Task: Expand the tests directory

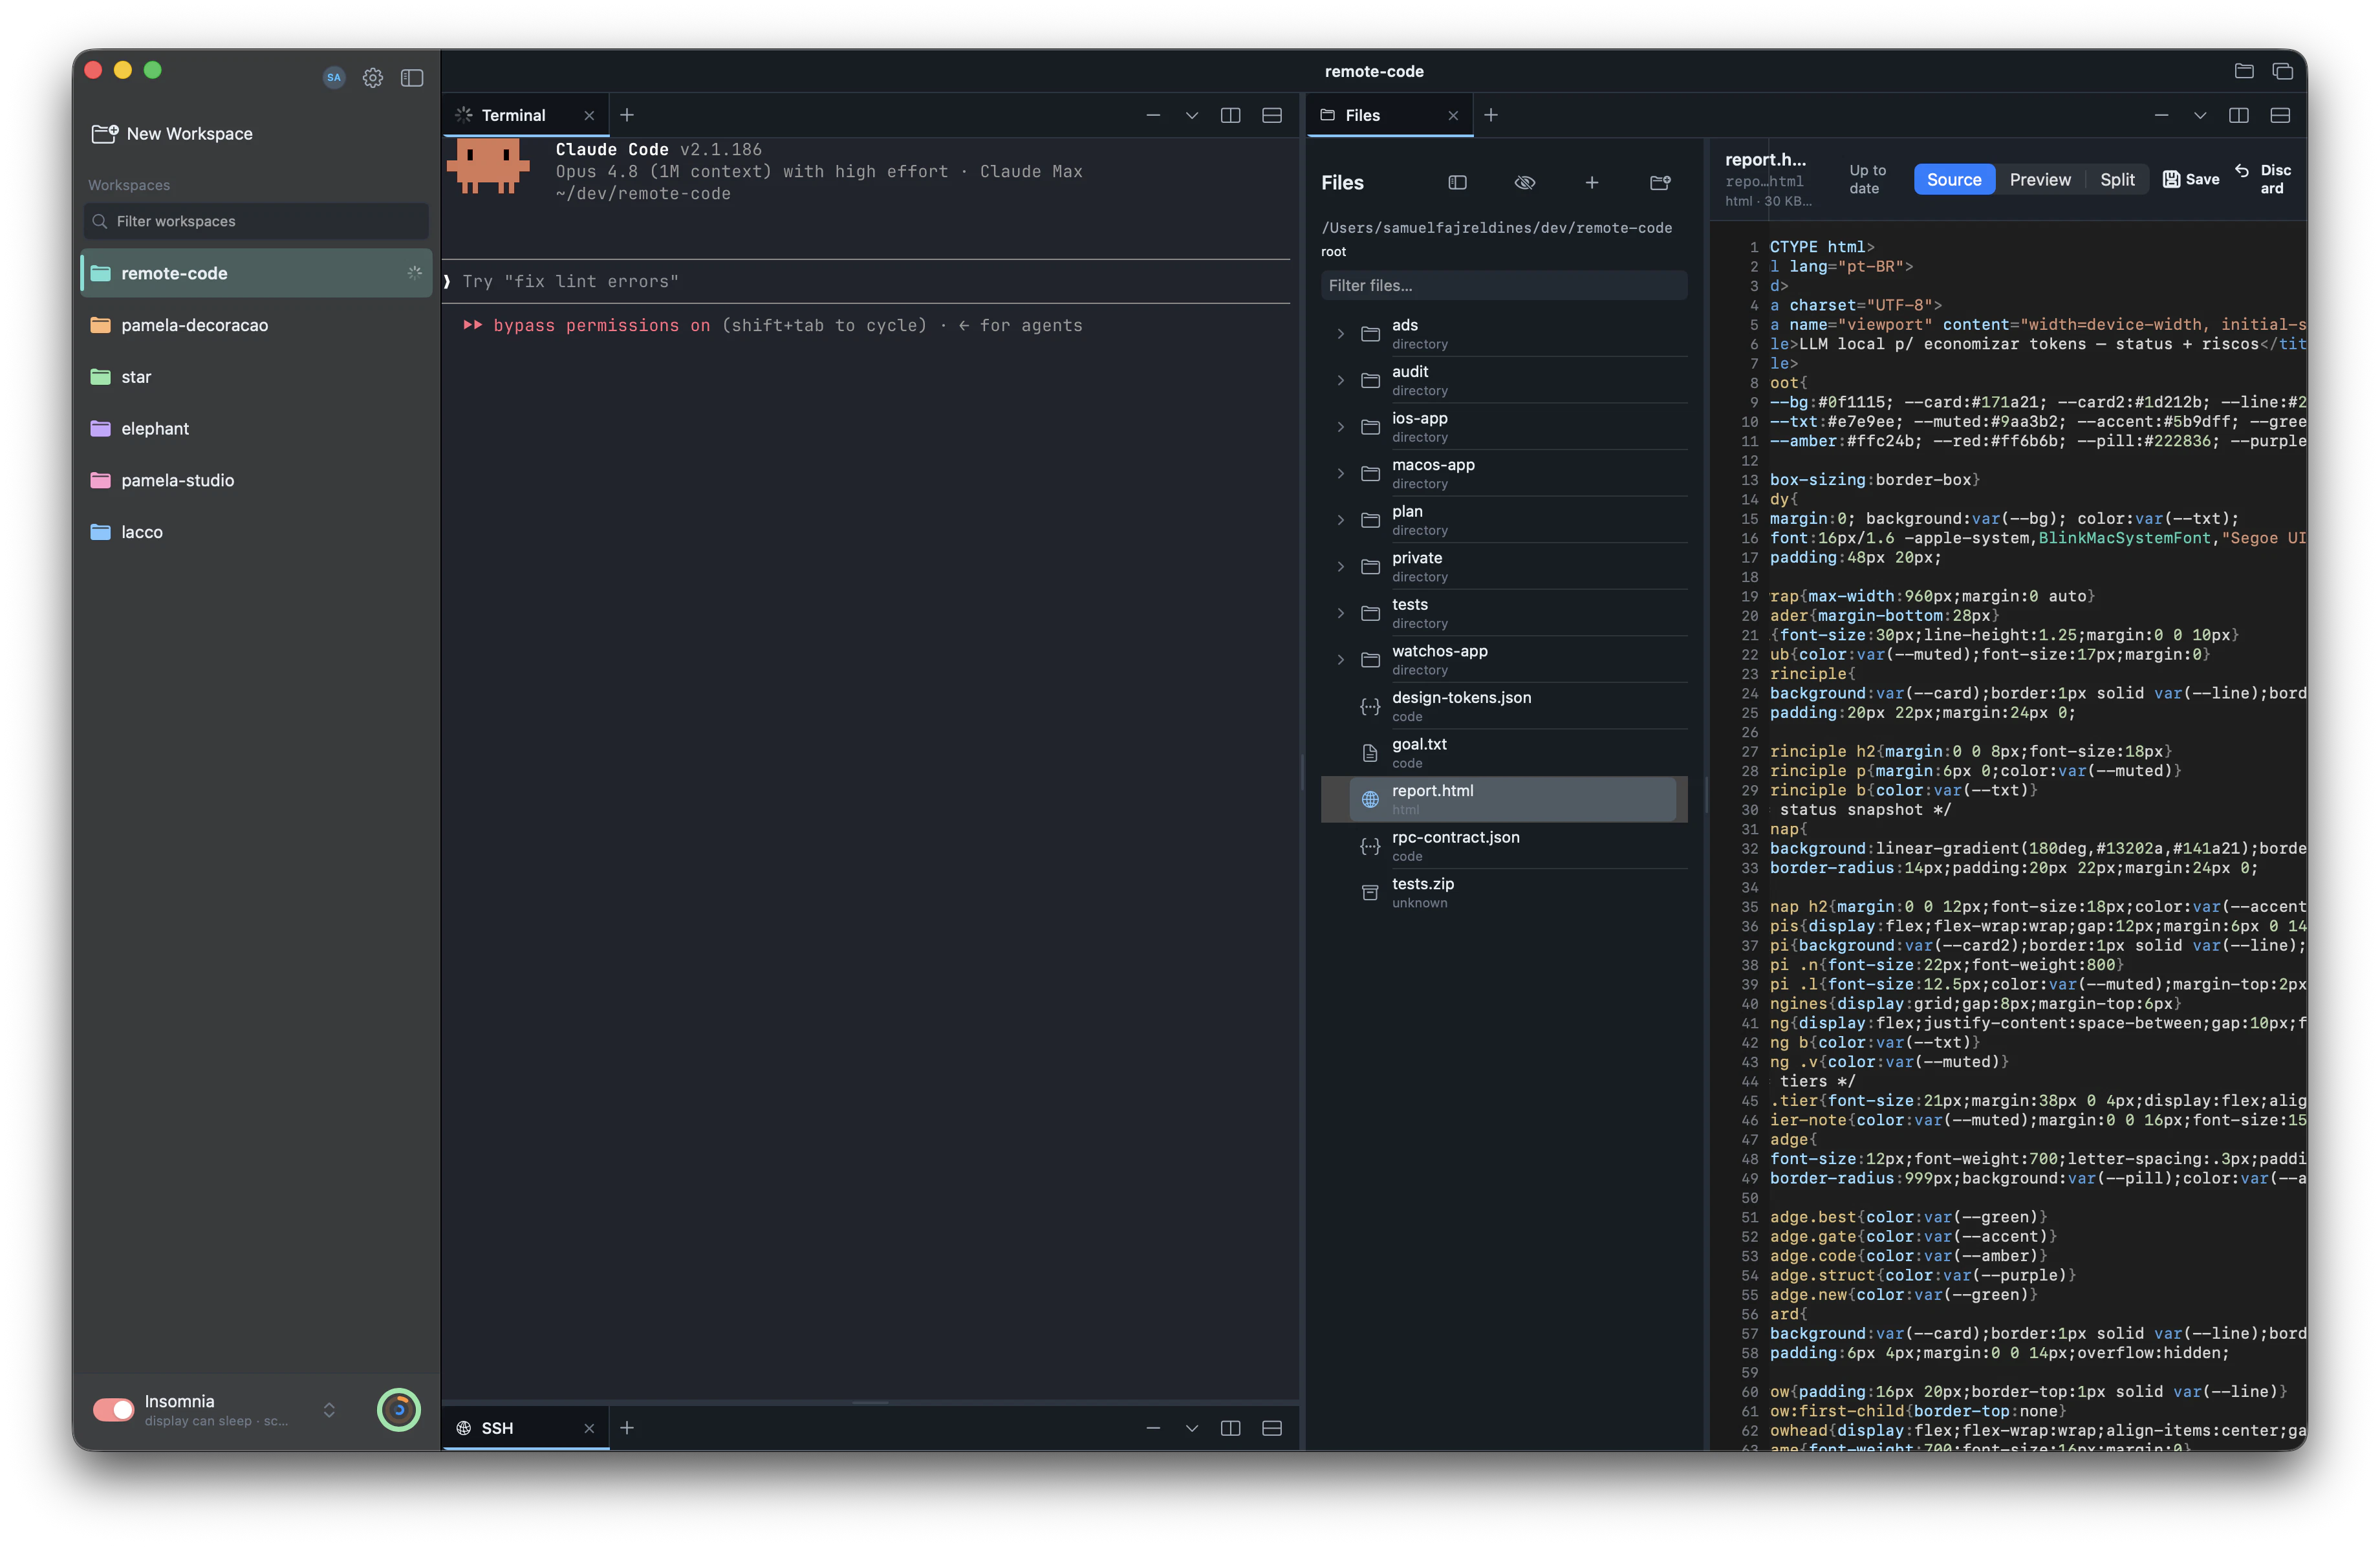Action: [1340, 613]
